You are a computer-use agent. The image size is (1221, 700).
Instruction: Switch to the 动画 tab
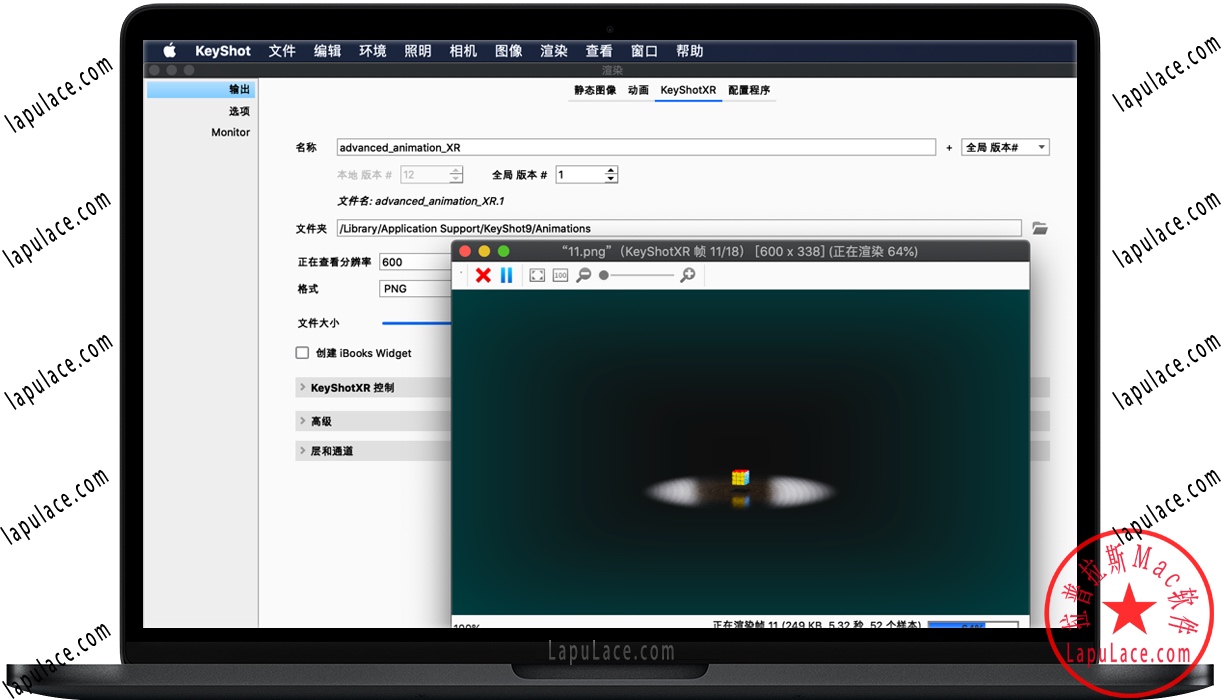click(x=638, y=90)
